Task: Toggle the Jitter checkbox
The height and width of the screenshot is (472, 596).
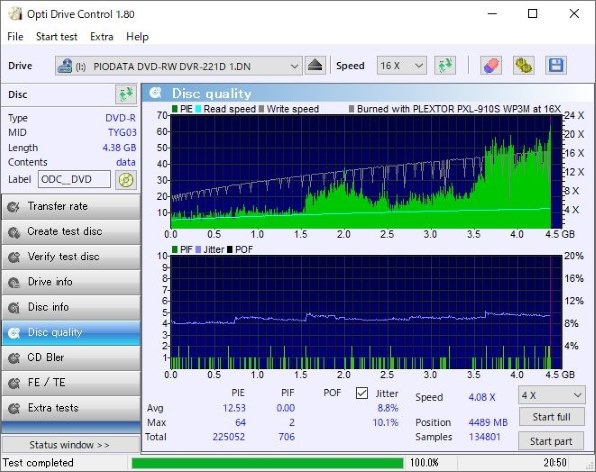Action: point(362,393)
